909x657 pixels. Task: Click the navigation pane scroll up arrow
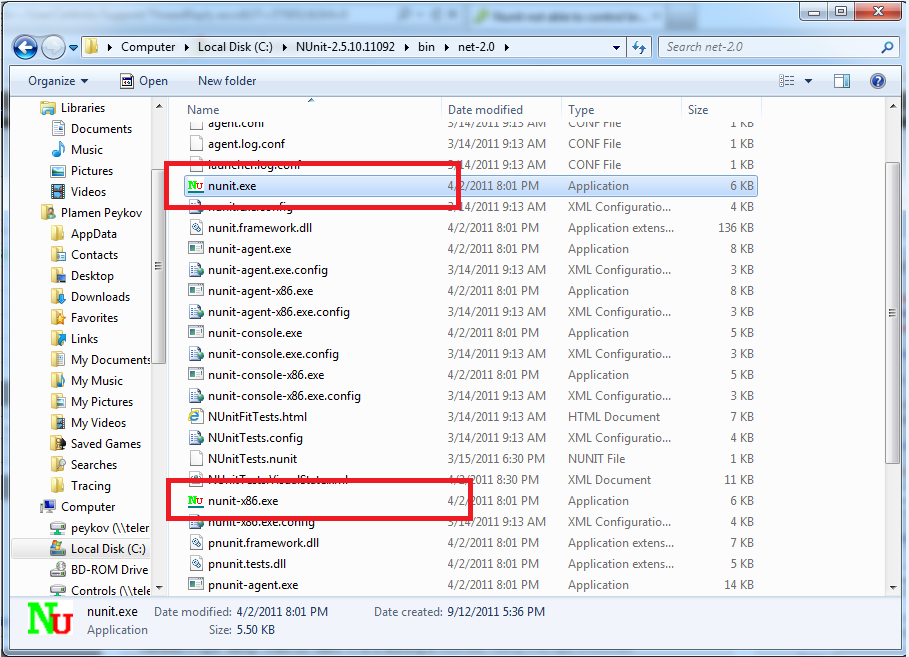[159, 107]
